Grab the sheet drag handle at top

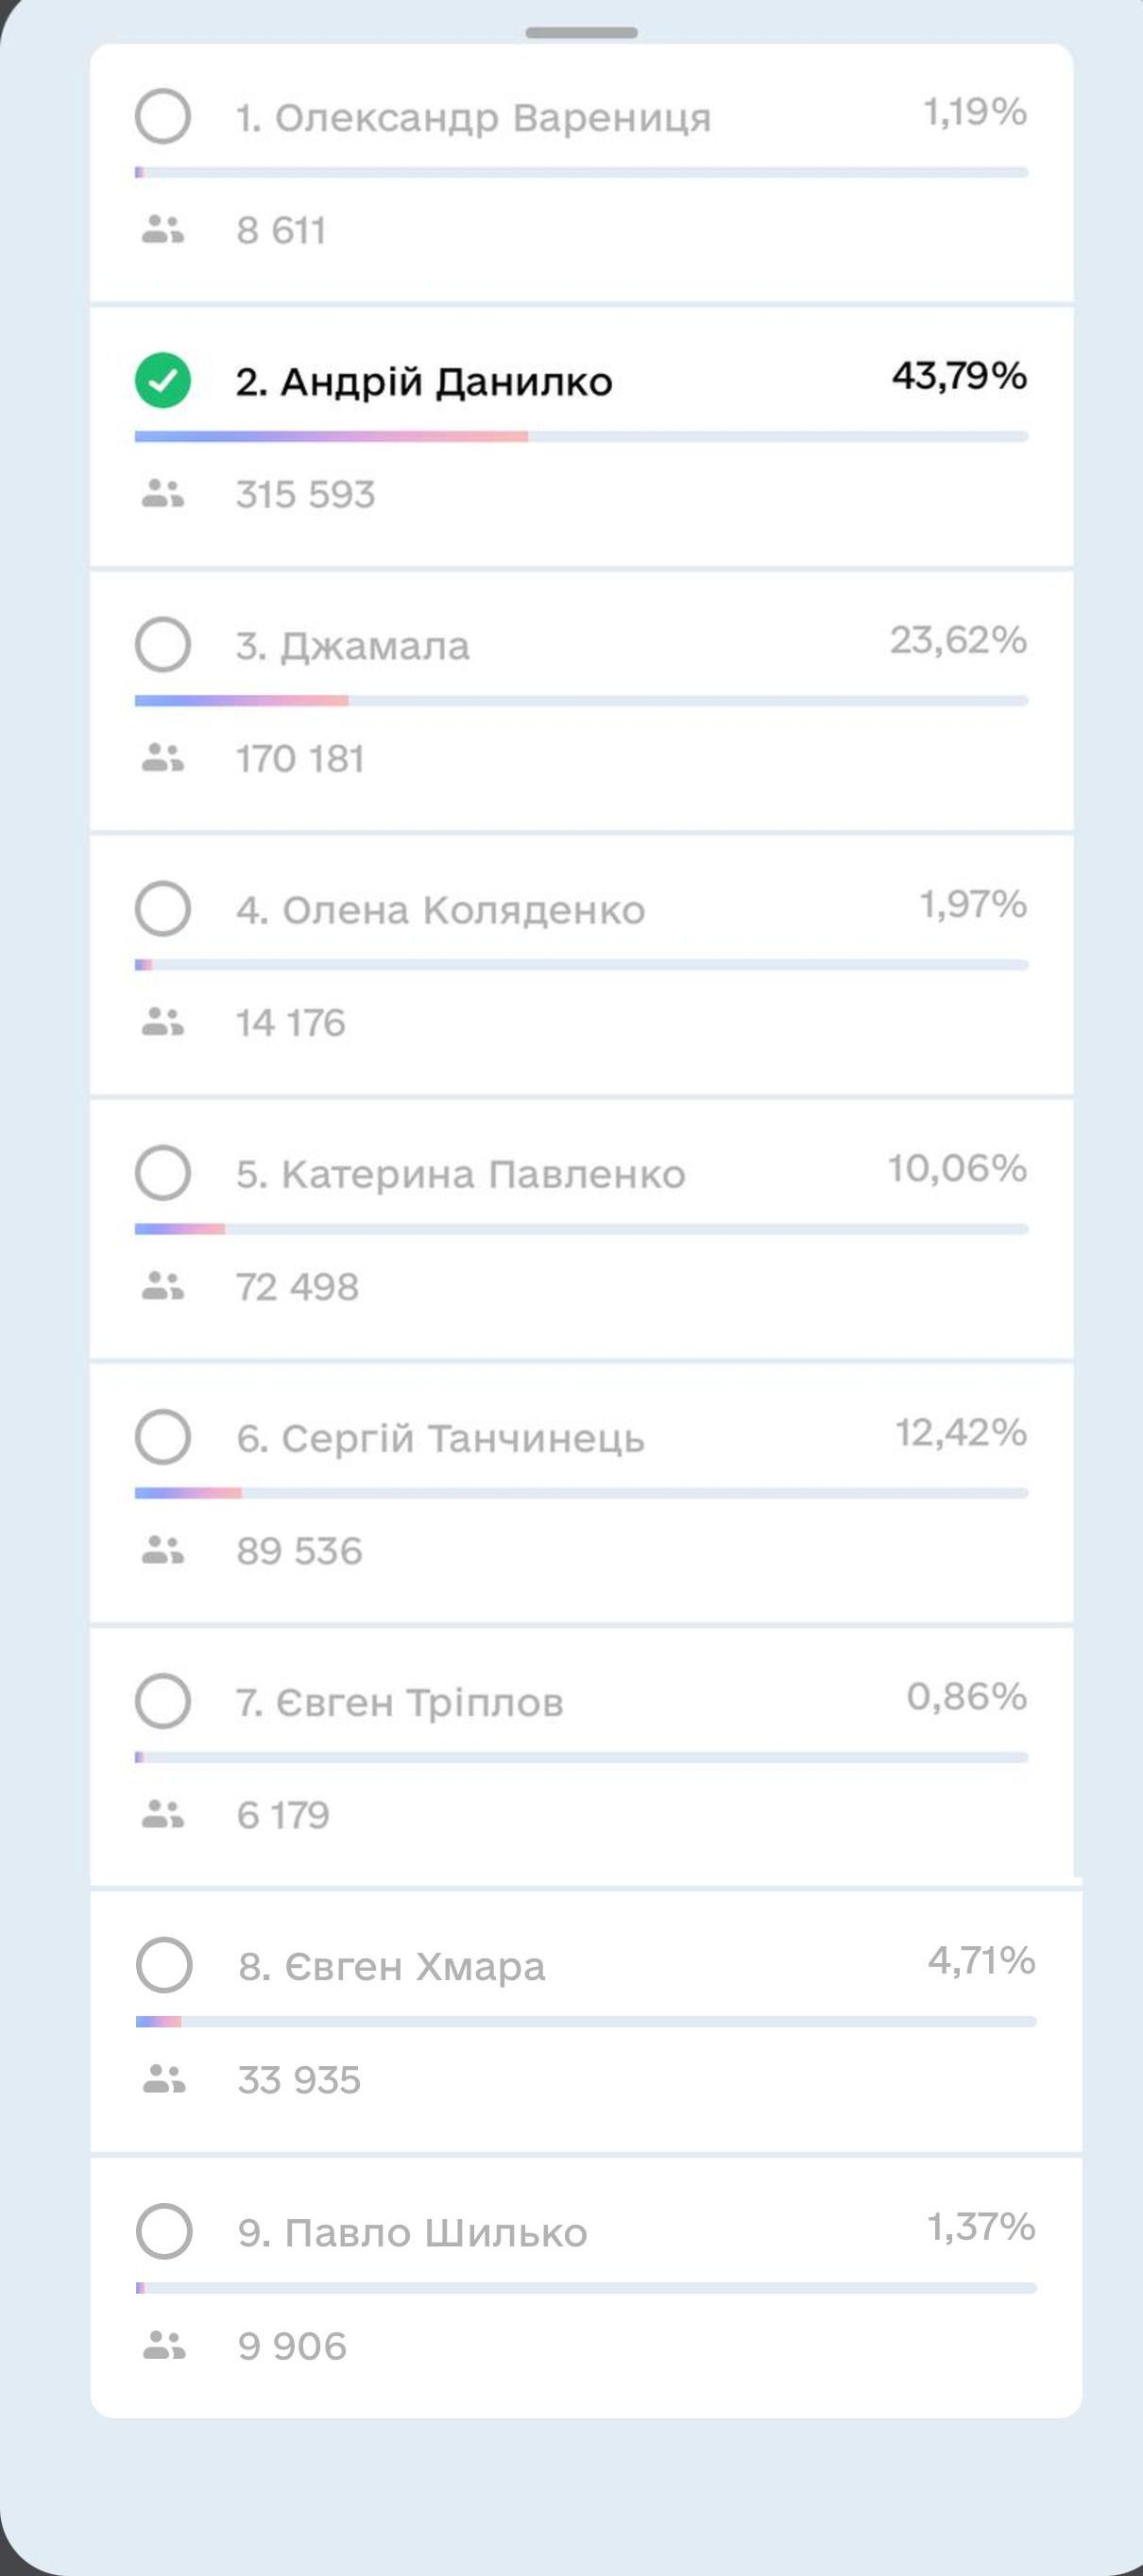click(x=581, y=33)
